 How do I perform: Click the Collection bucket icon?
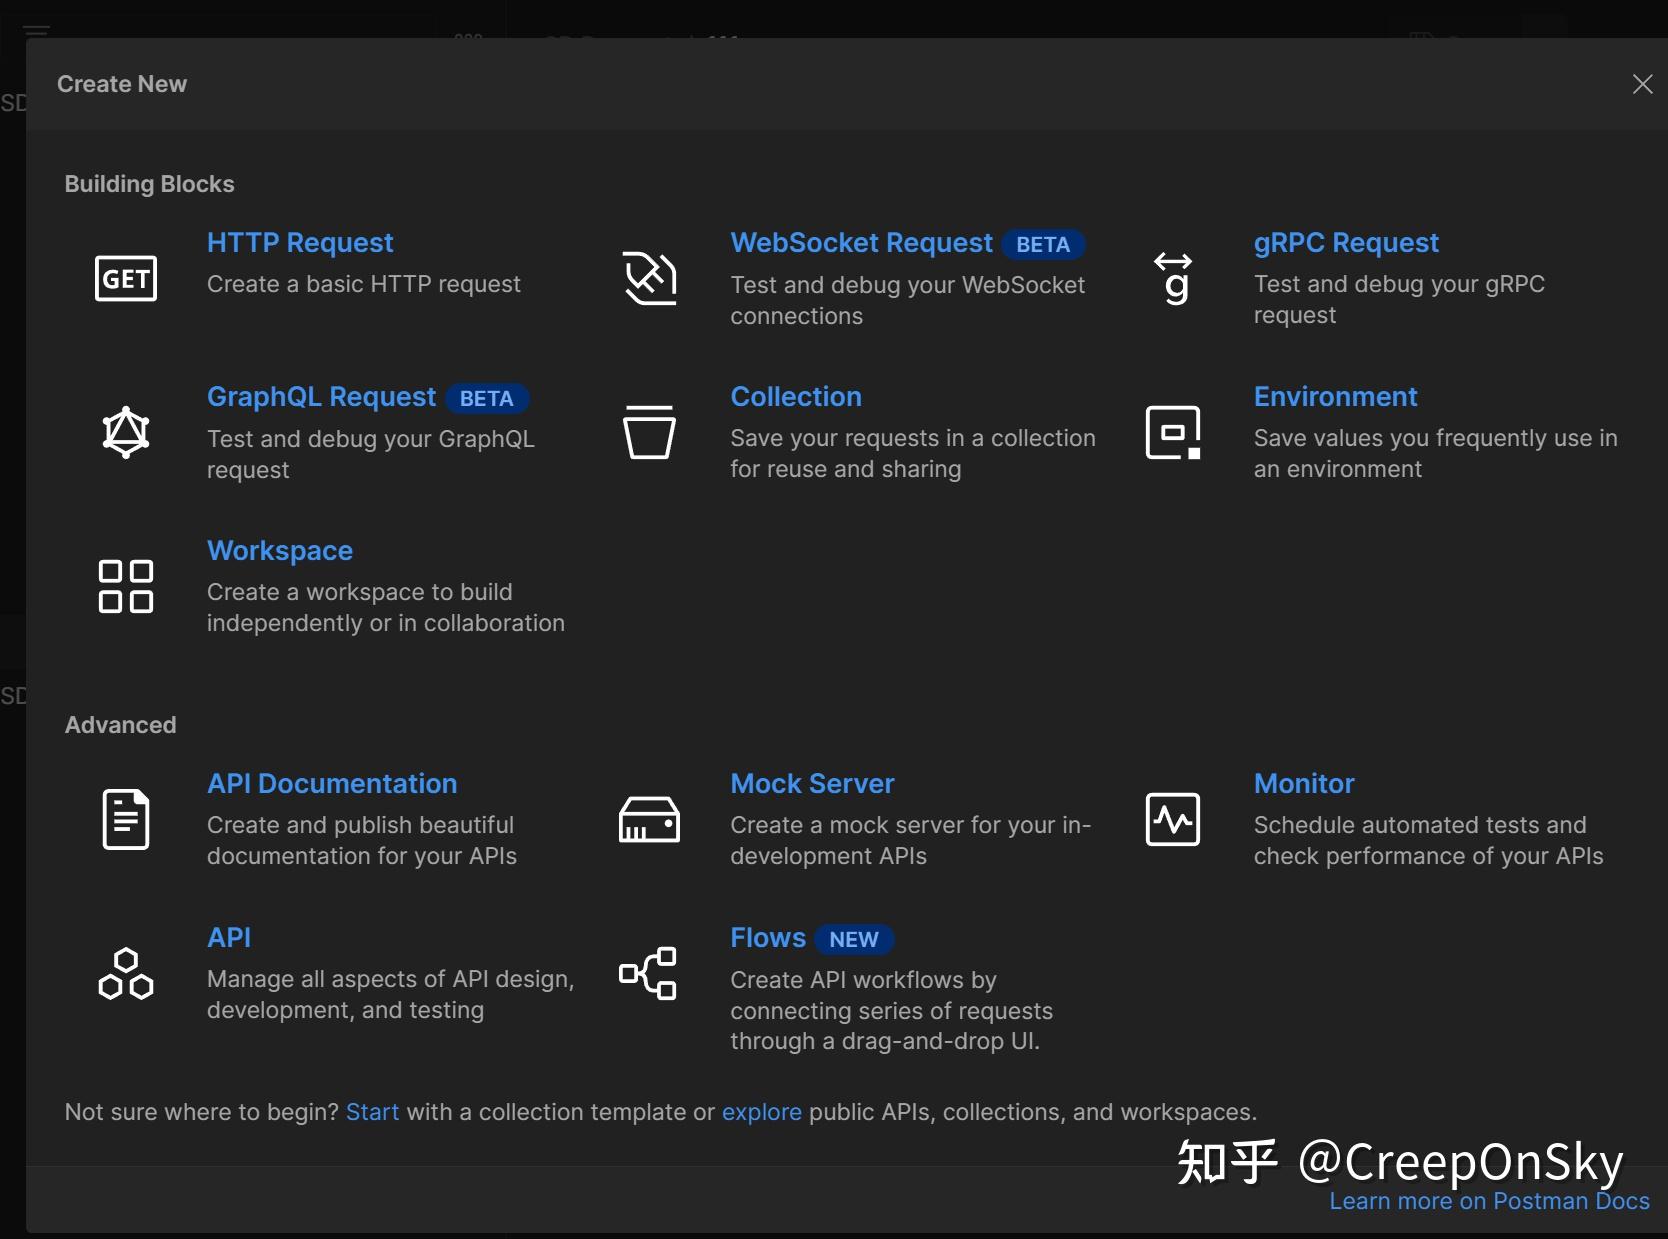pyautogui.click(x=649, y=432)
